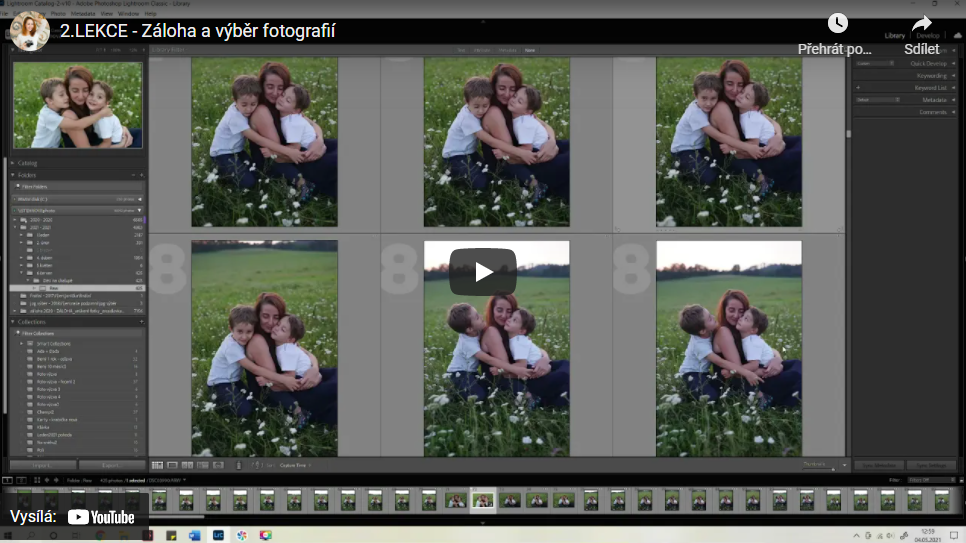Go back with the filmstrip left arrow
Screen dimensions: 966x543
pyautogui.click(x=47, y=480)
